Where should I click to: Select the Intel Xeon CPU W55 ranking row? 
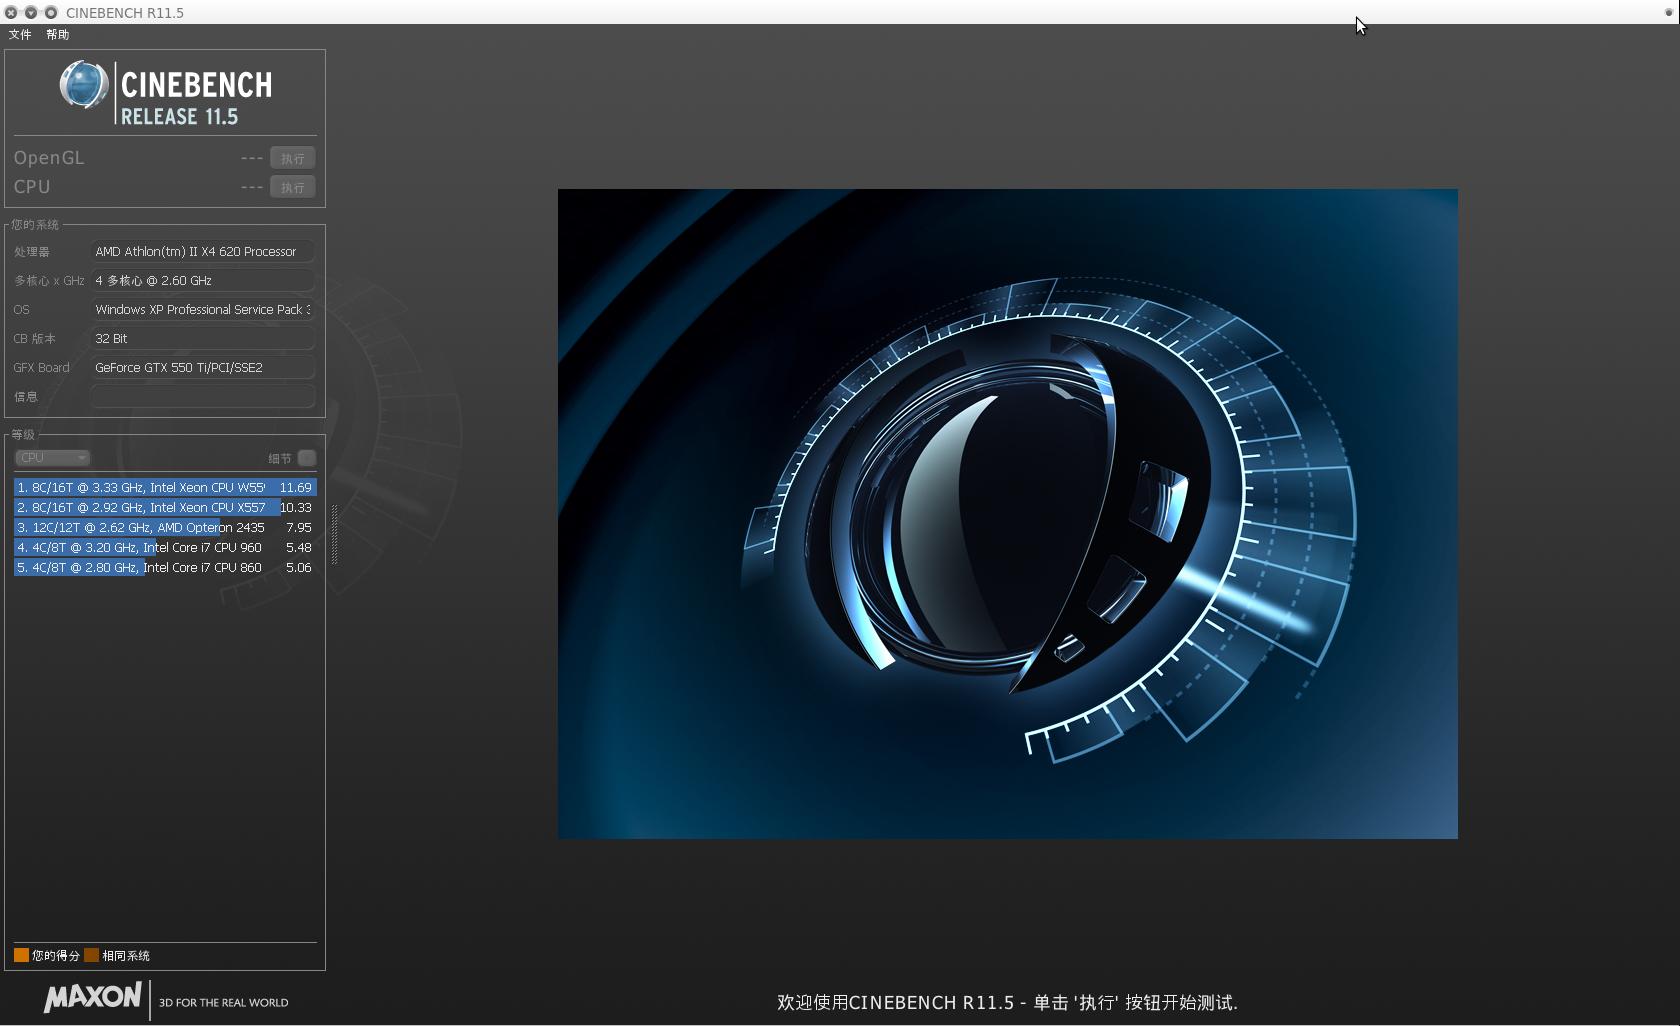165,488
